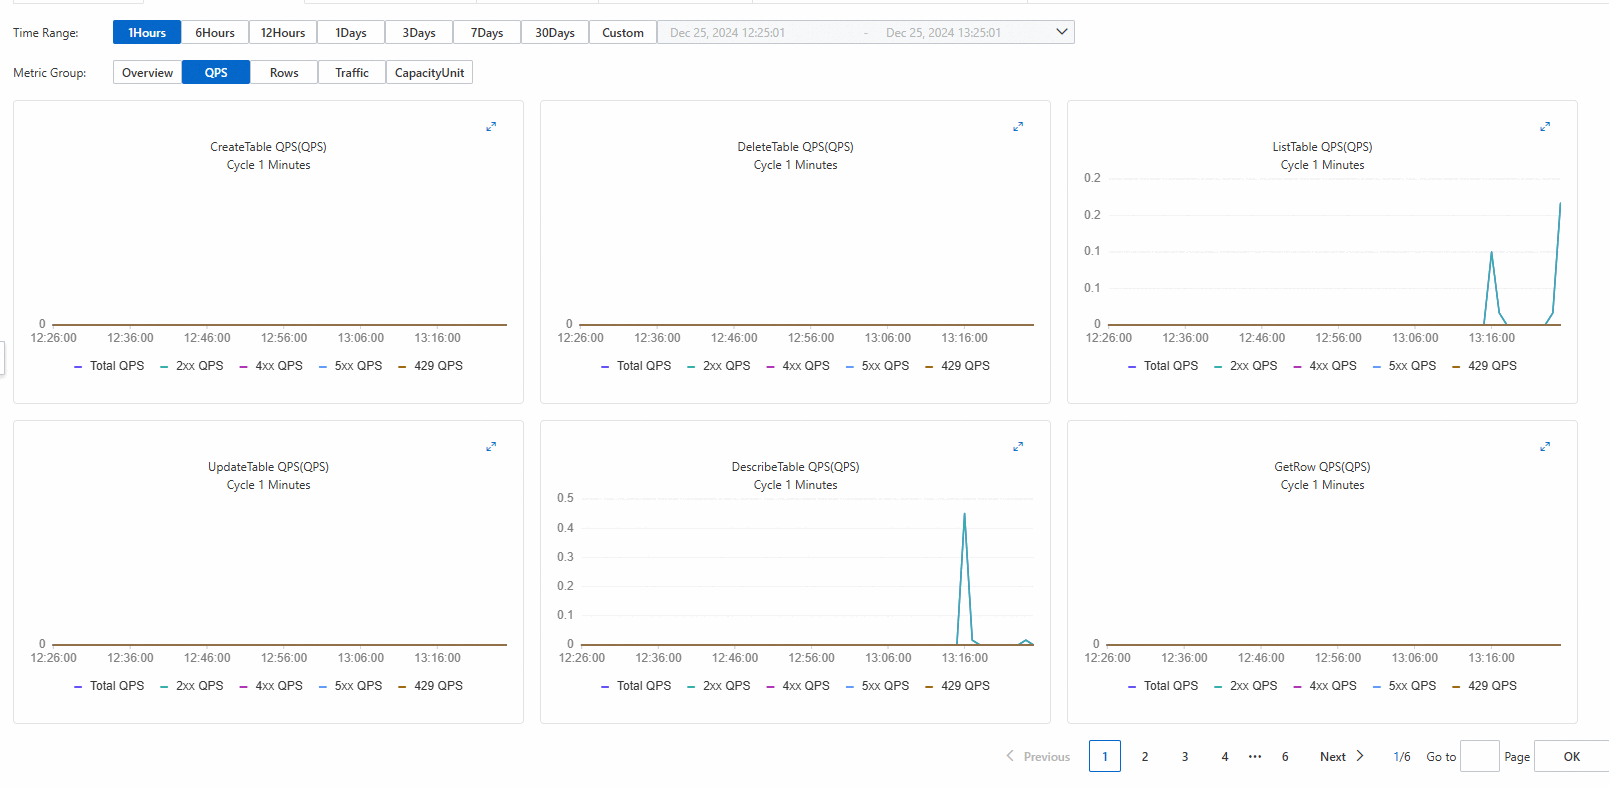
Task: Expand the DeleteTable QPS chart to fullscreen
Action: (x=1018, y=127)
